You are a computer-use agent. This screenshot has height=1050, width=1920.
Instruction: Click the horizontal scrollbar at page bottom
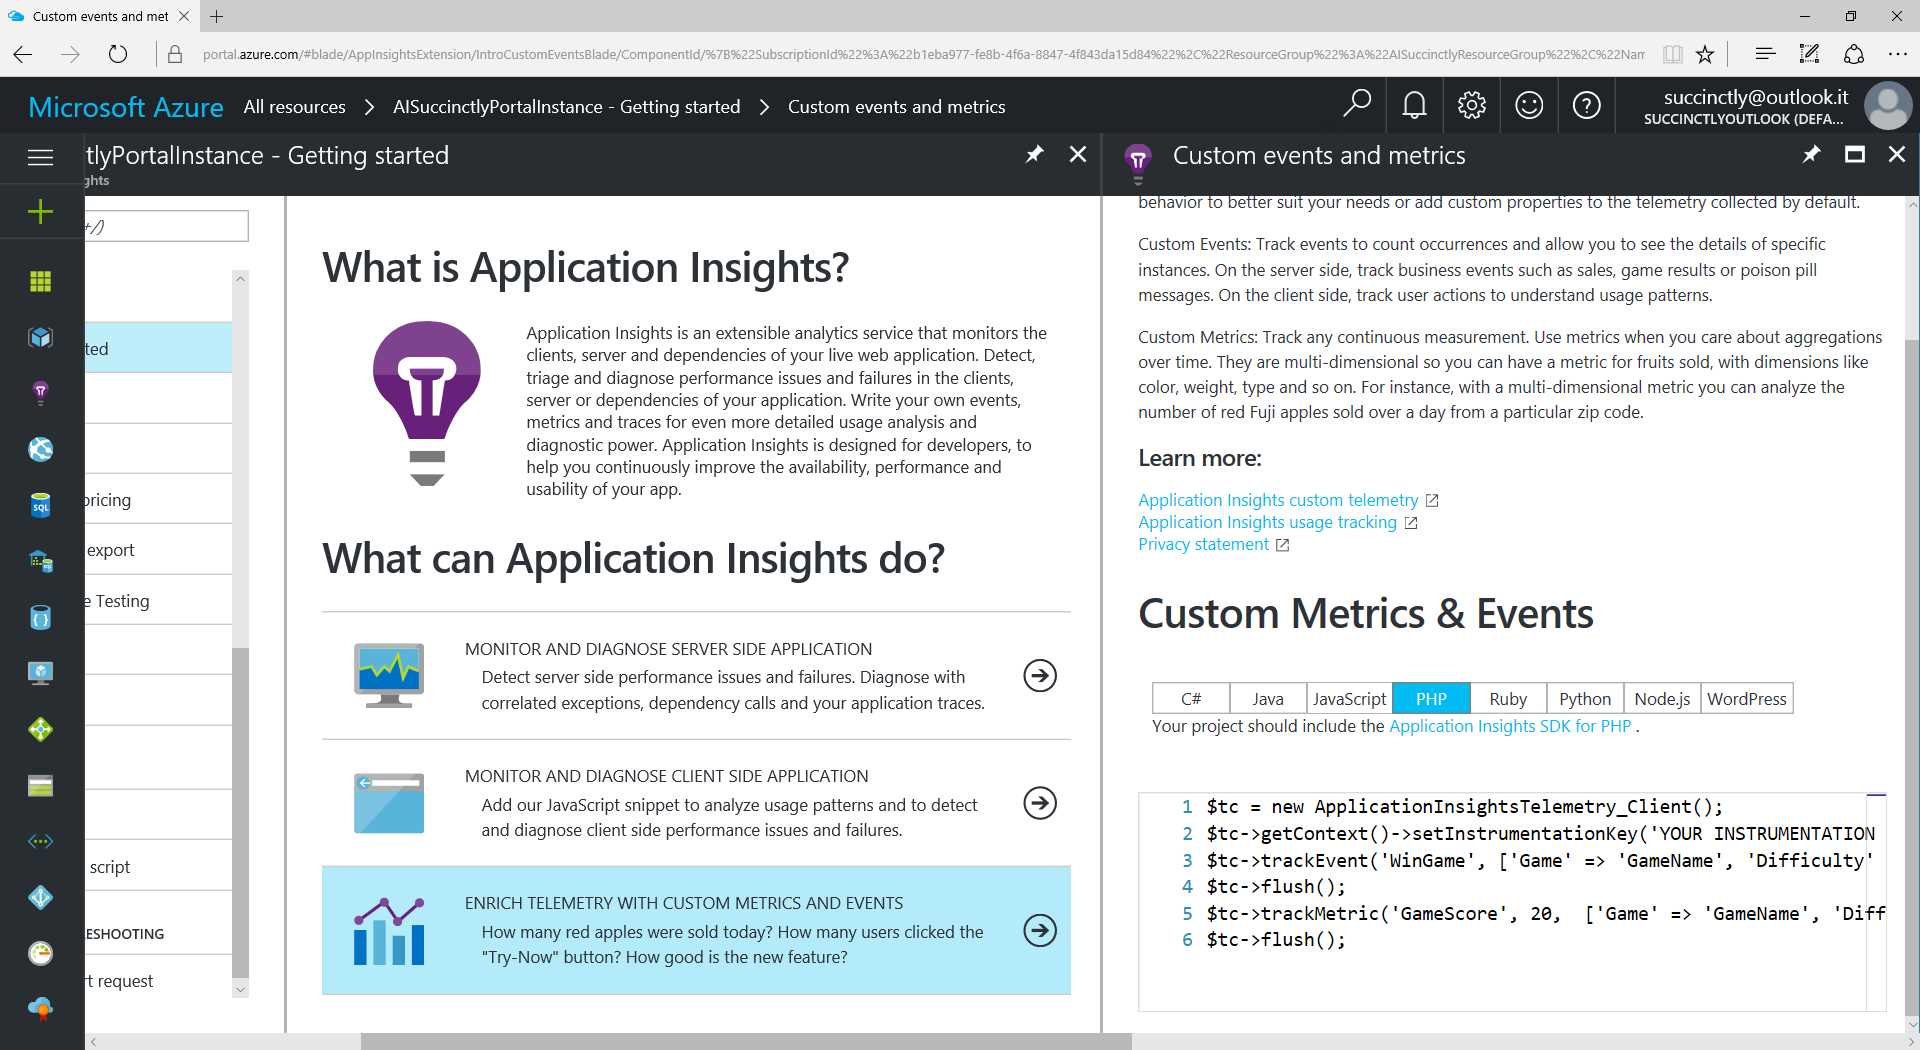coord(746,1041)
